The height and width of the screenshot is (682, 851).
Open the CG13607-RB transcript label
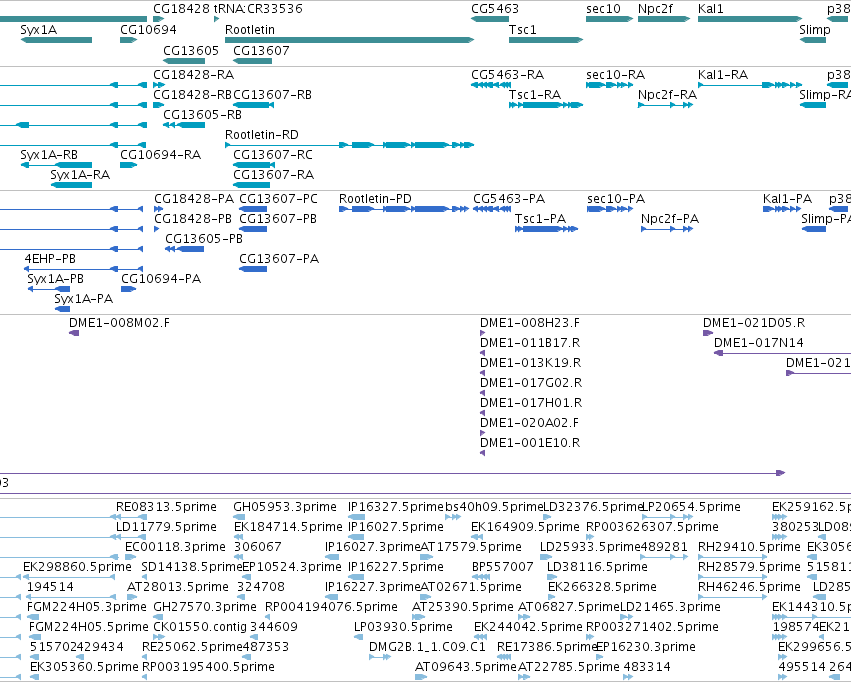click(x=272, y=95)
